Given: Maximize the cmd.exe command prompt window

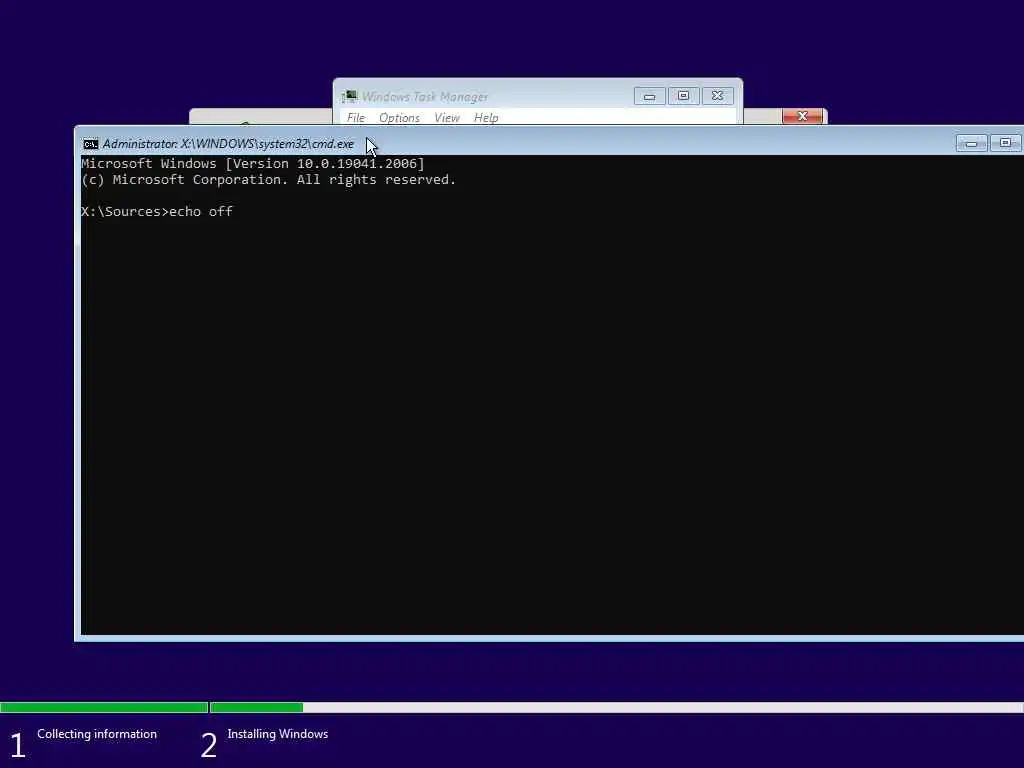Looking at the screenshot, I should tap(1005, 143).
